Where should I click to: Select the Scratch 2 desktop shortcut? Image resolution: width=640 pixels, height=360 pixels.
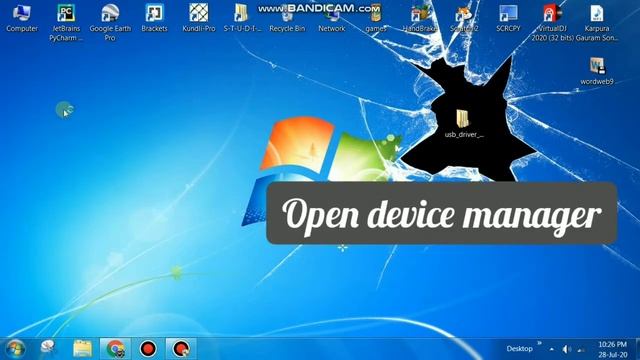coord(464,18)
